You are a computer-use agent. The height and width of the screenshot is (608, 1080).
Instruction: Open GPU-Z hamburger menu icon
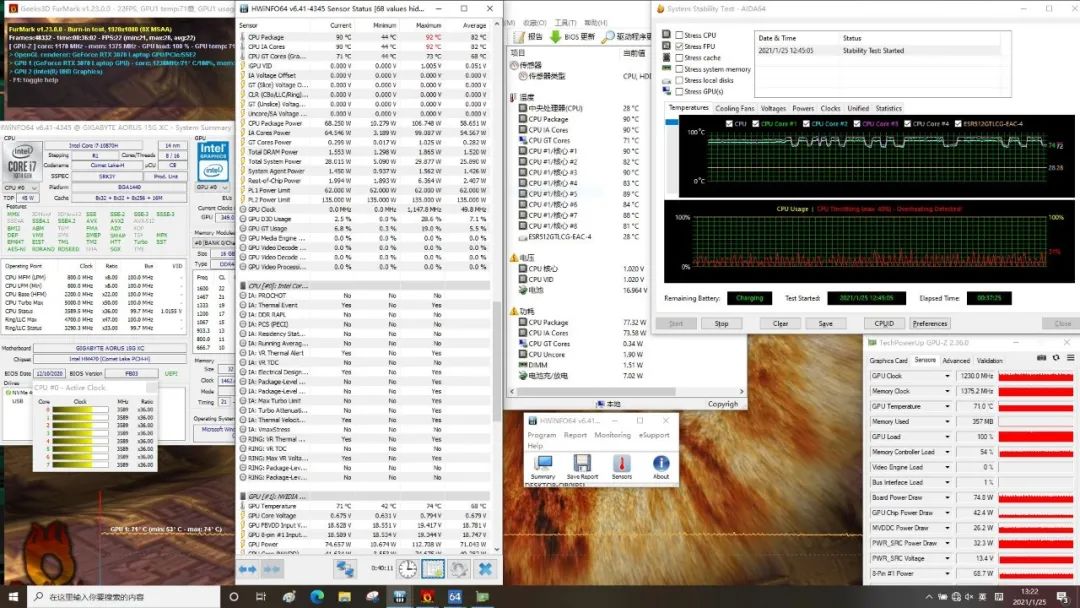(x=1068, y=360)
